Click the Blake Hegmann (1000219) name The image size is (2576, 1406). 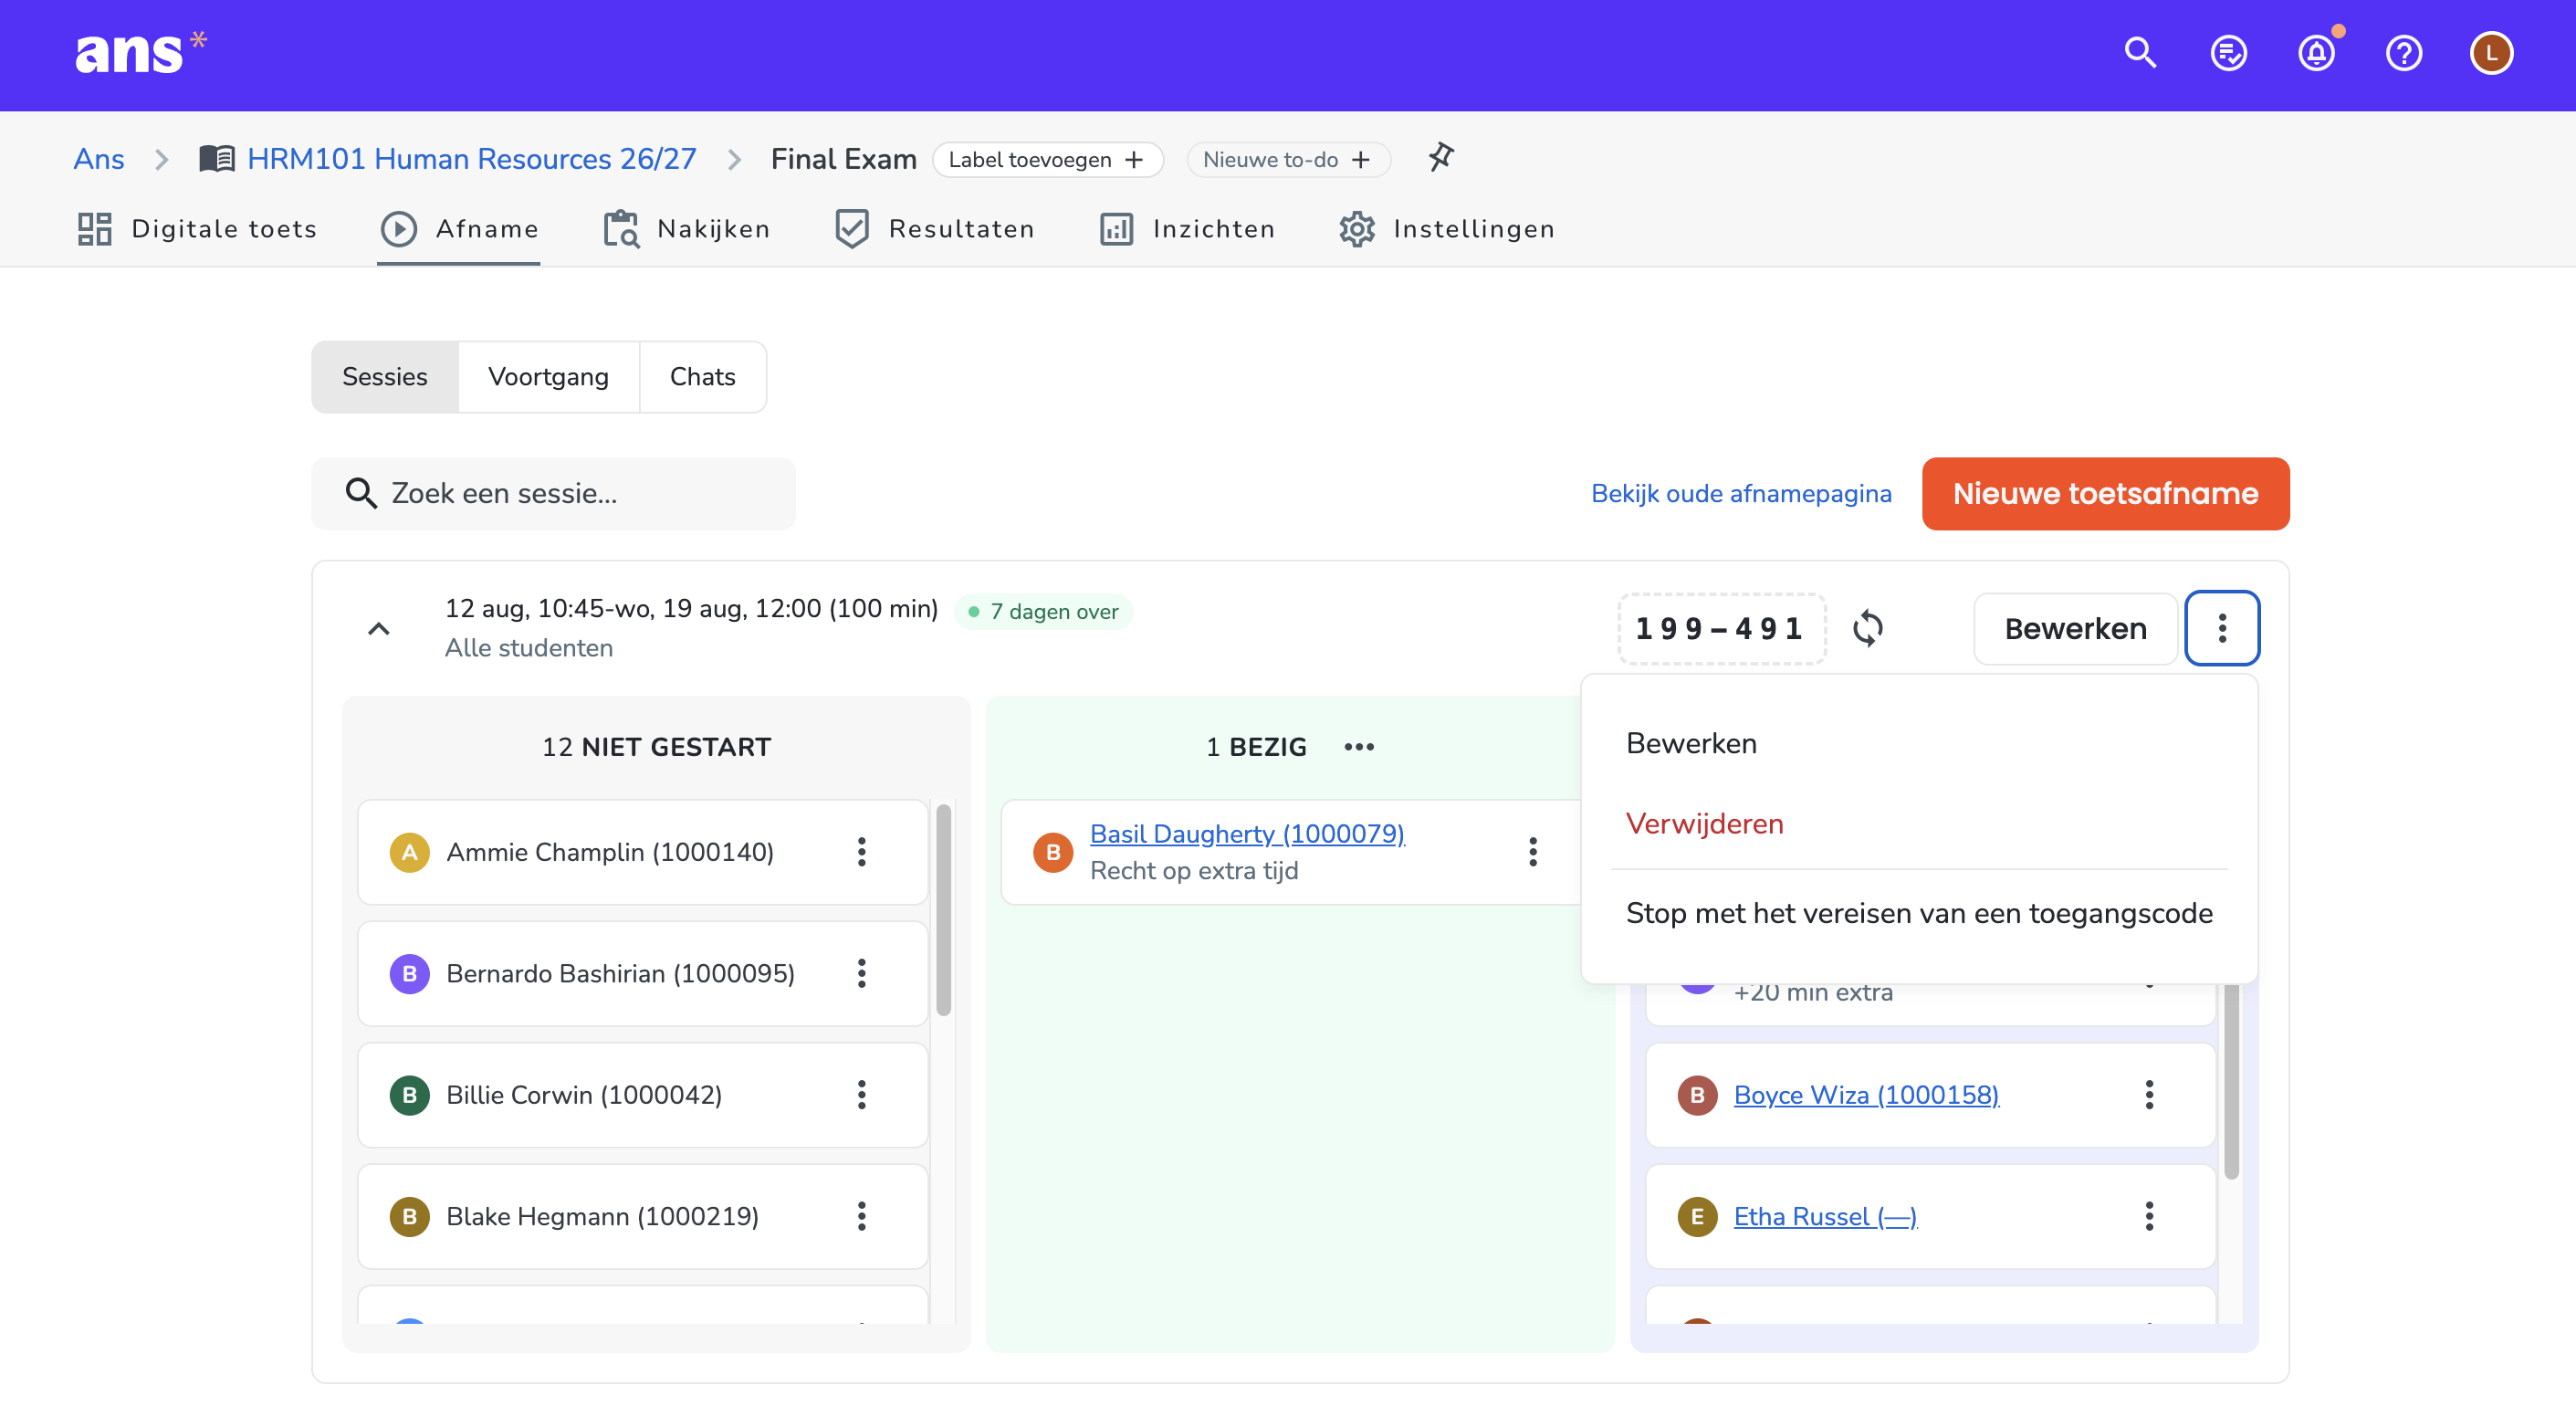tap(602, 1216)
